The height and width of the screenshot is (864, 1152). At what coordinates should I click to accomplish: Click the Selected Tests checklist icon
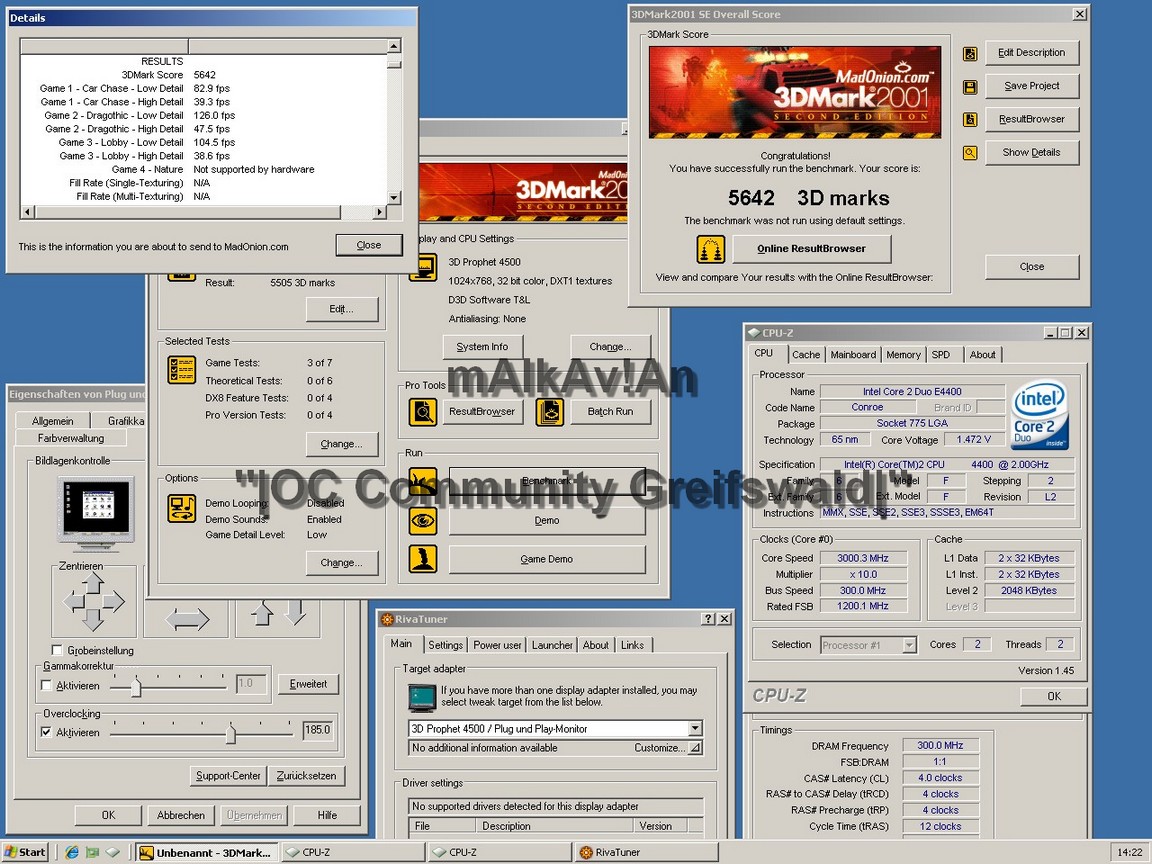point(181,370)
